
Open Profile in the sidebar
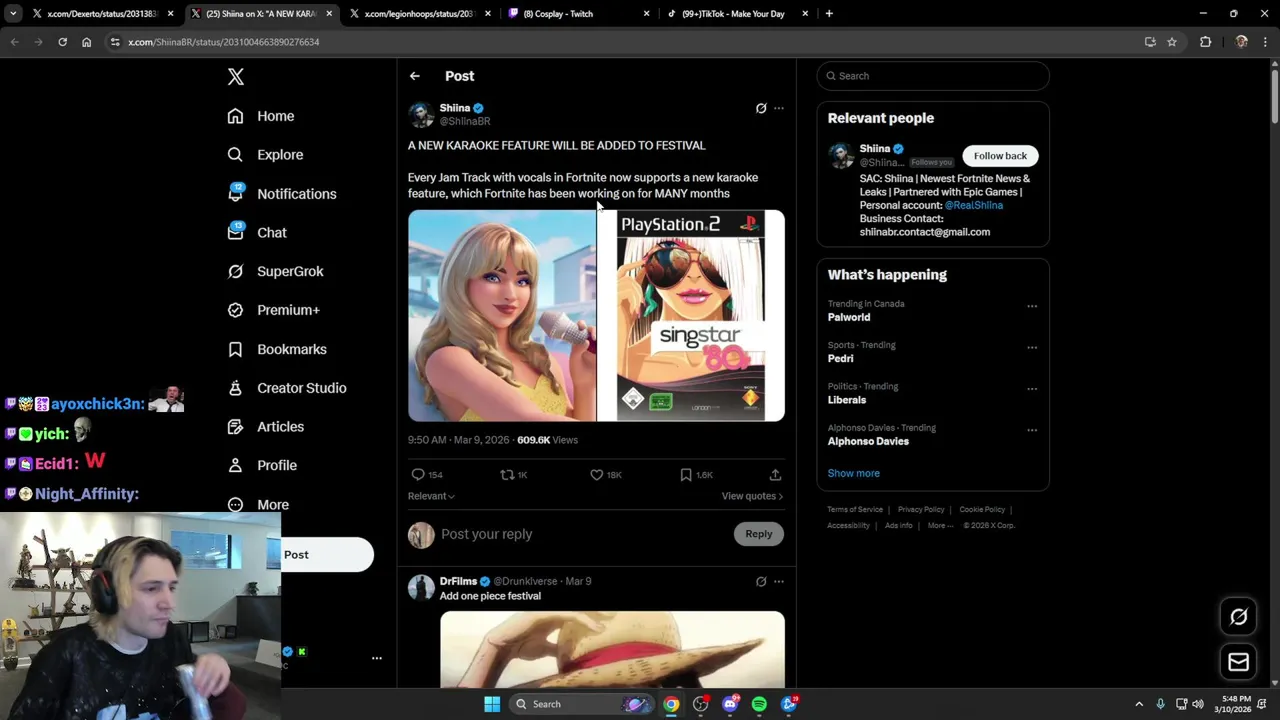(x=262, y=465)
